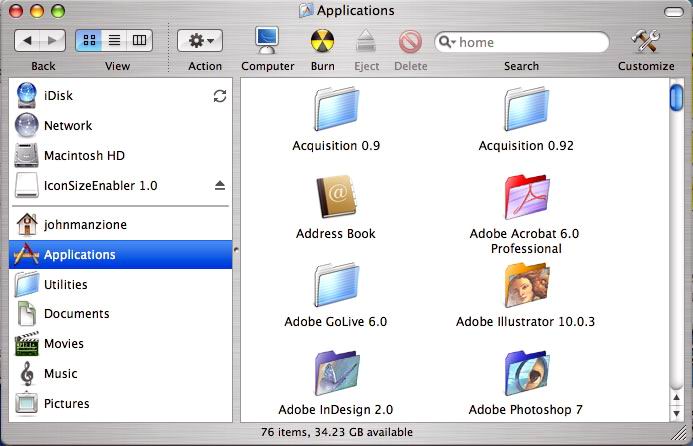Click the scroll down arrow
This screenshot has height=446, width=693.
676,413
